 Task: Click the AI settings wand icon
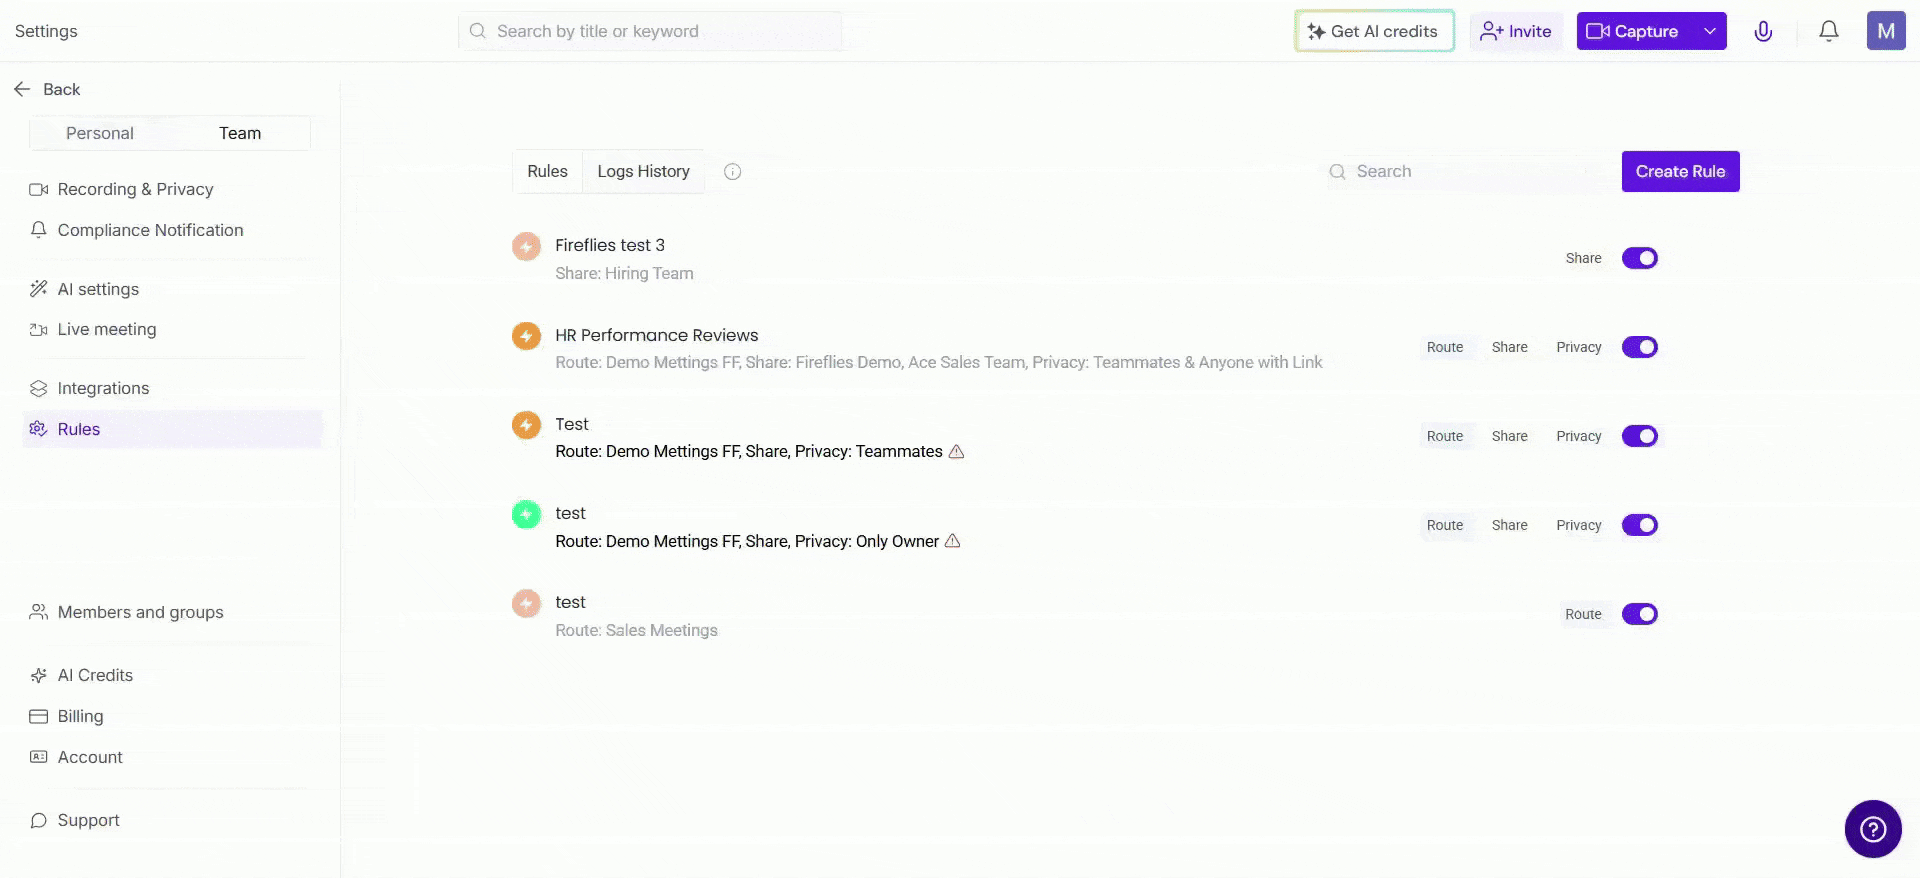point(39,289)
